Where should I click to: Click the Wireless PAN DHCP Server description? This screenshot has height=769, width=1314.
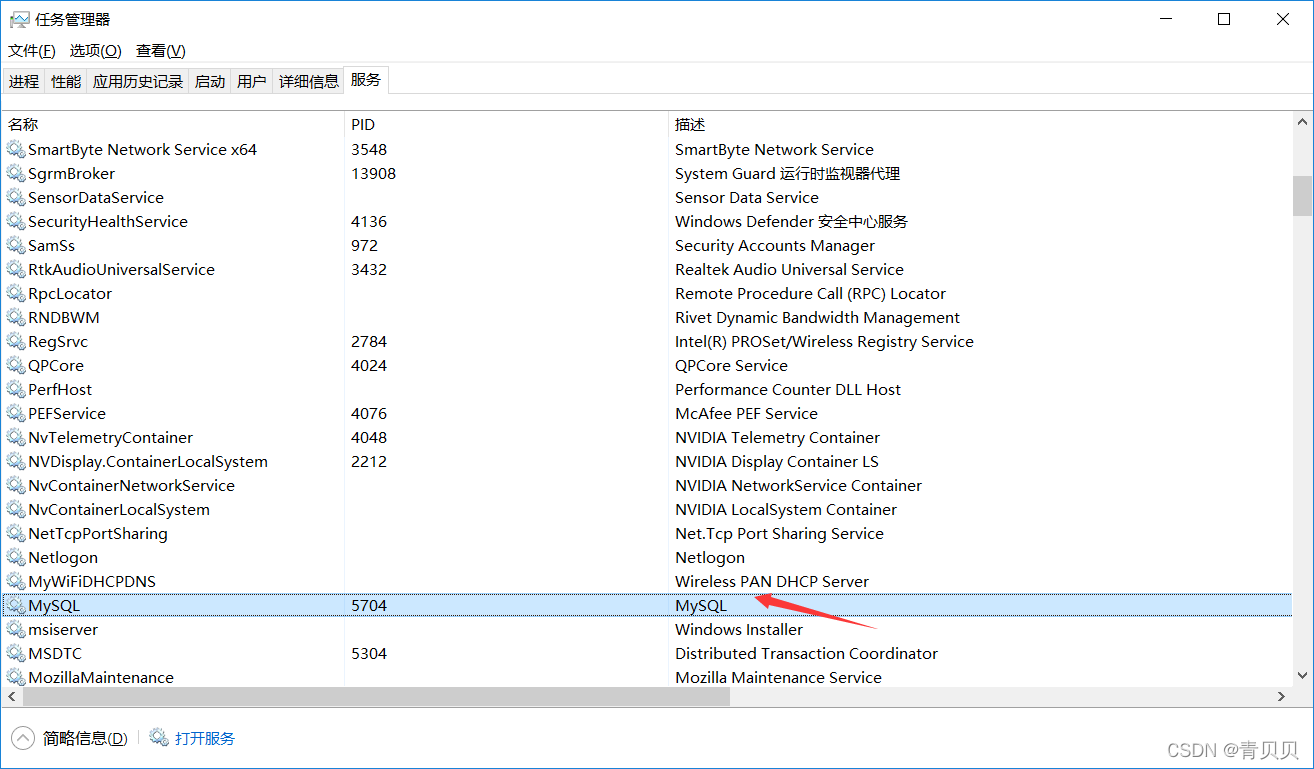pos(772,582)
